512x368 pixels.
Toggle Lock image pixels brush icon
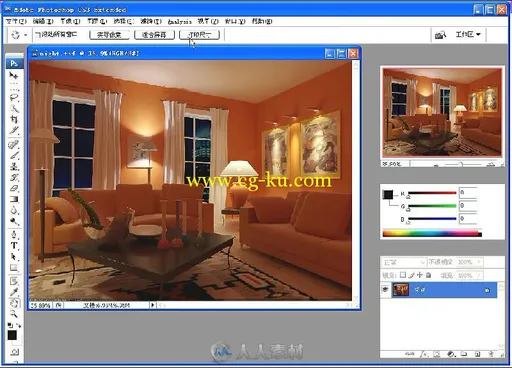(x=412, y=275)
